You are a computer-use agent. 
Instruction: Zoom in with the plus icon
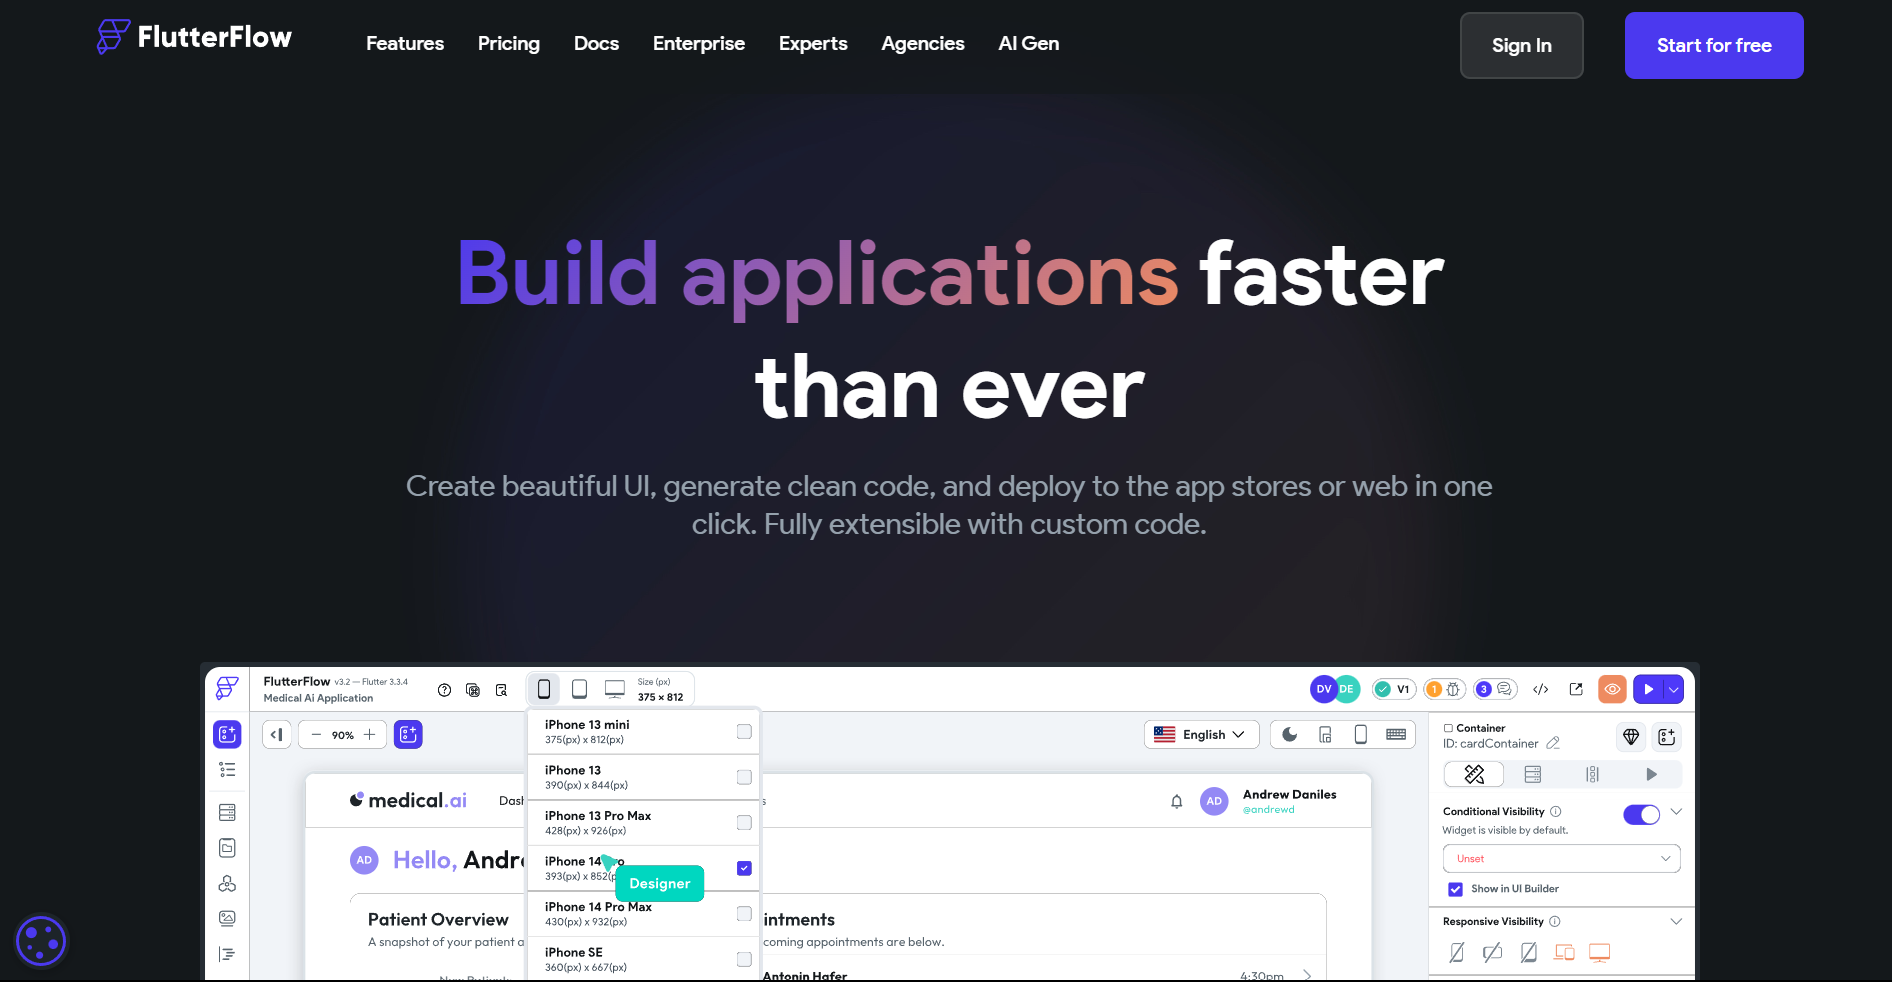[x=370, y=735]
